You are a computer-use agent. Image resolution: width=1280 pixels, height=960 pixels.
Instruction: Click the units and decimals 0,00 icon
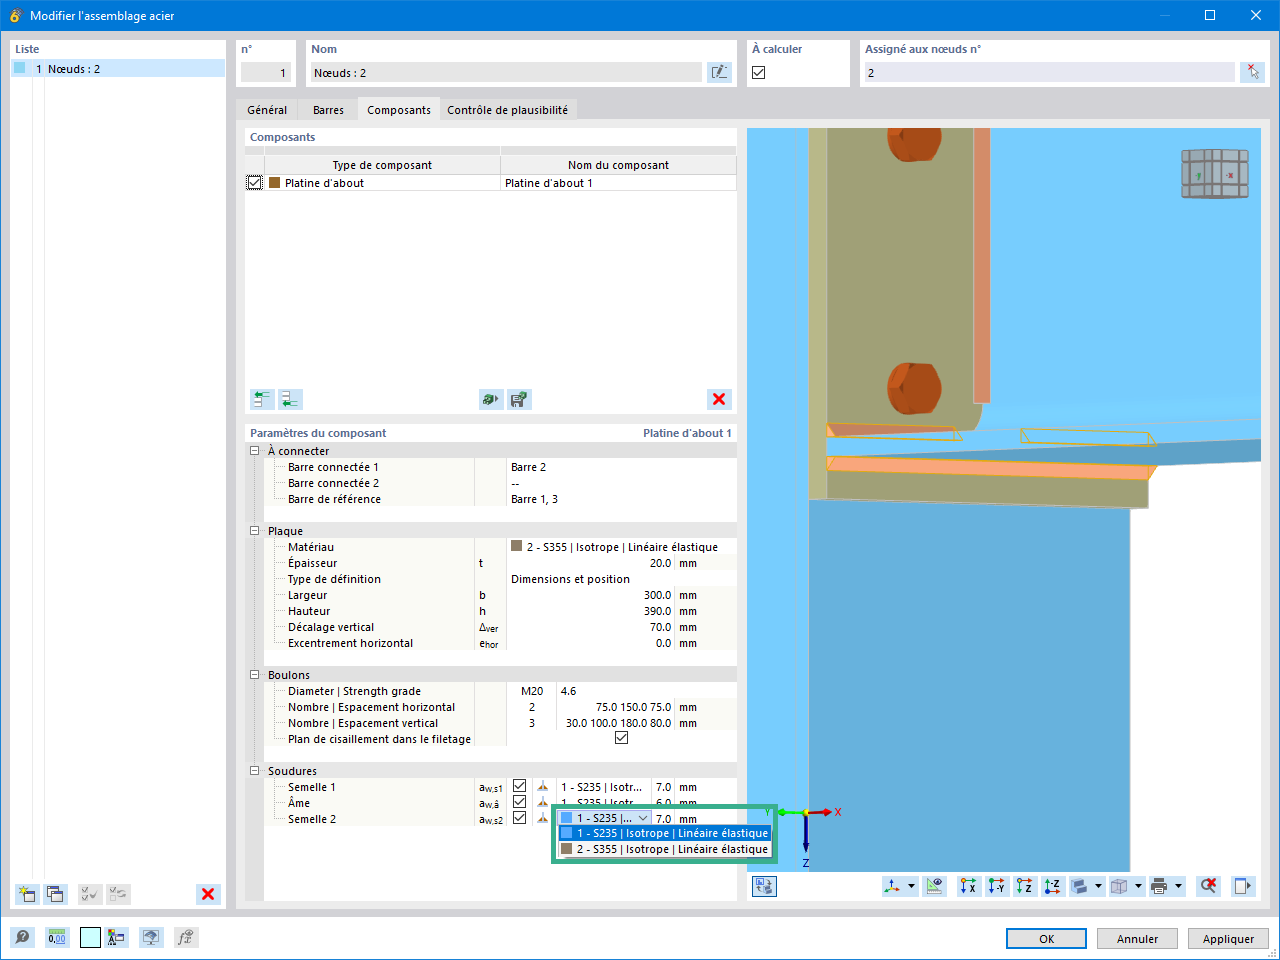click(x=57, y=937)
